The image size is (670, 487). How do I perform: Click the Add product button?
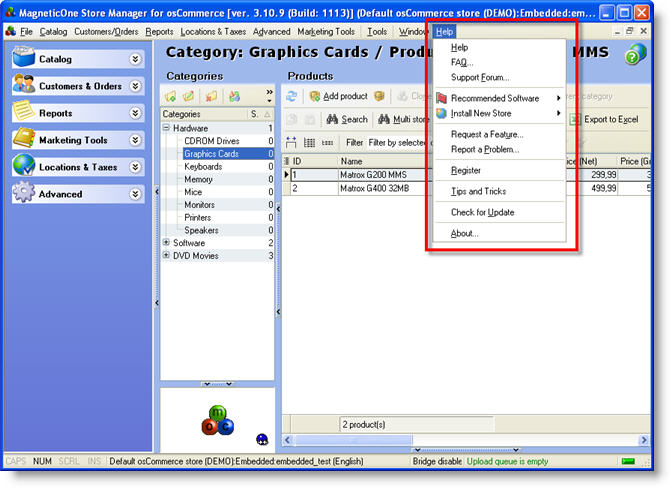(337, 96)
